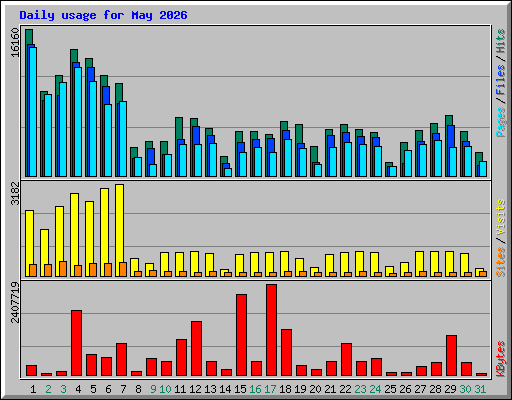Click day 10 on the date axis
This screenshot has width=512, height=400.
point(165,389)
